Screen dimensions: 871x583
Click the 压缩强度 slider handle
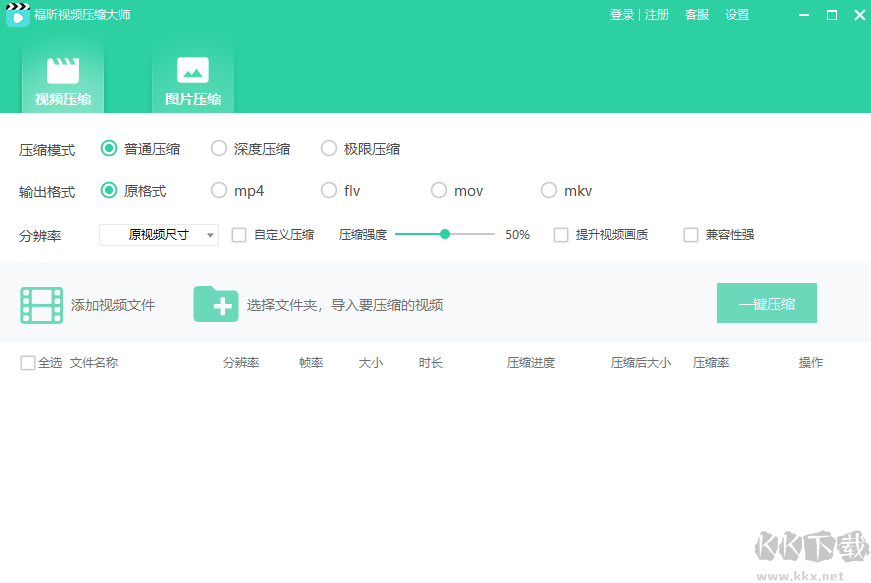point(445,234)
